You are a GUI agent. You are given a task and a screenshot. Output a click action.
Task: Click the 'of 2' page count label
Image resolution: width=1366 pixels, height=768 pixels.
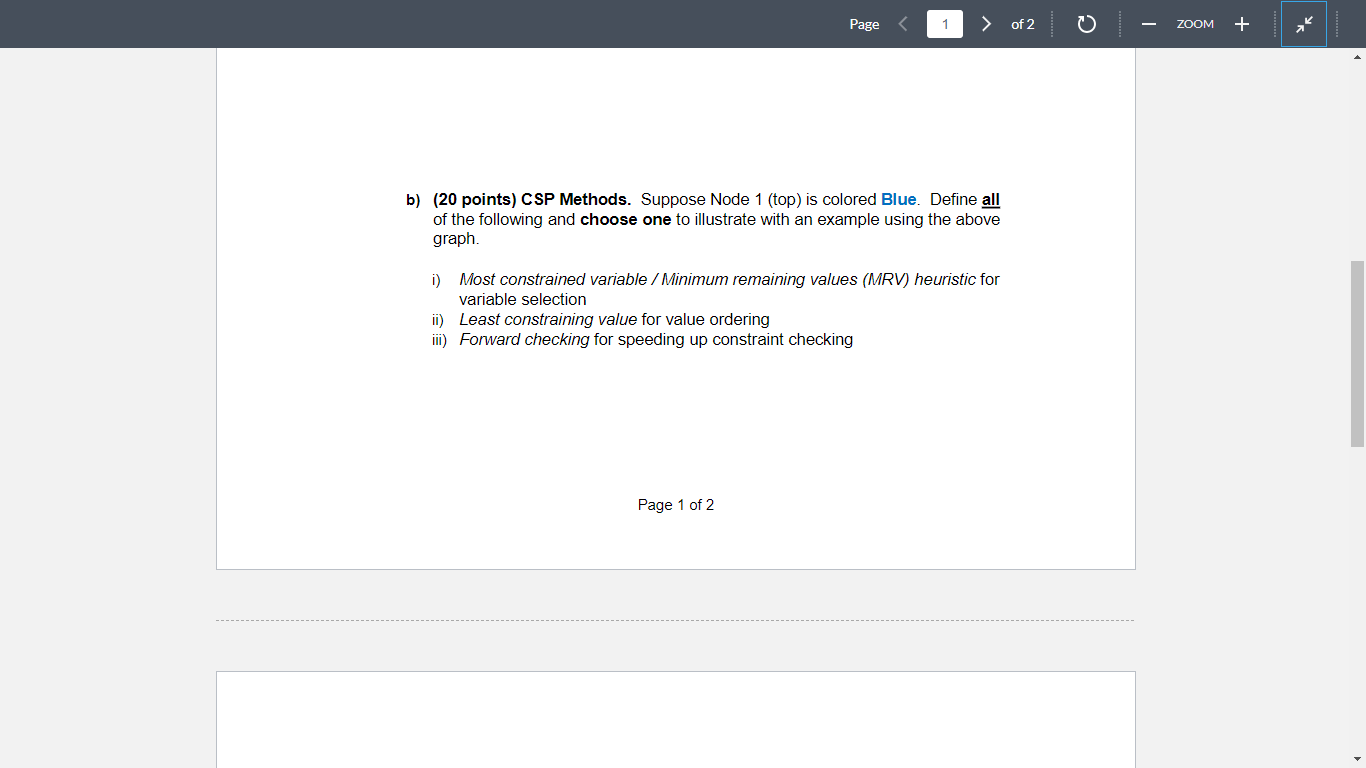click(1023, 24)
